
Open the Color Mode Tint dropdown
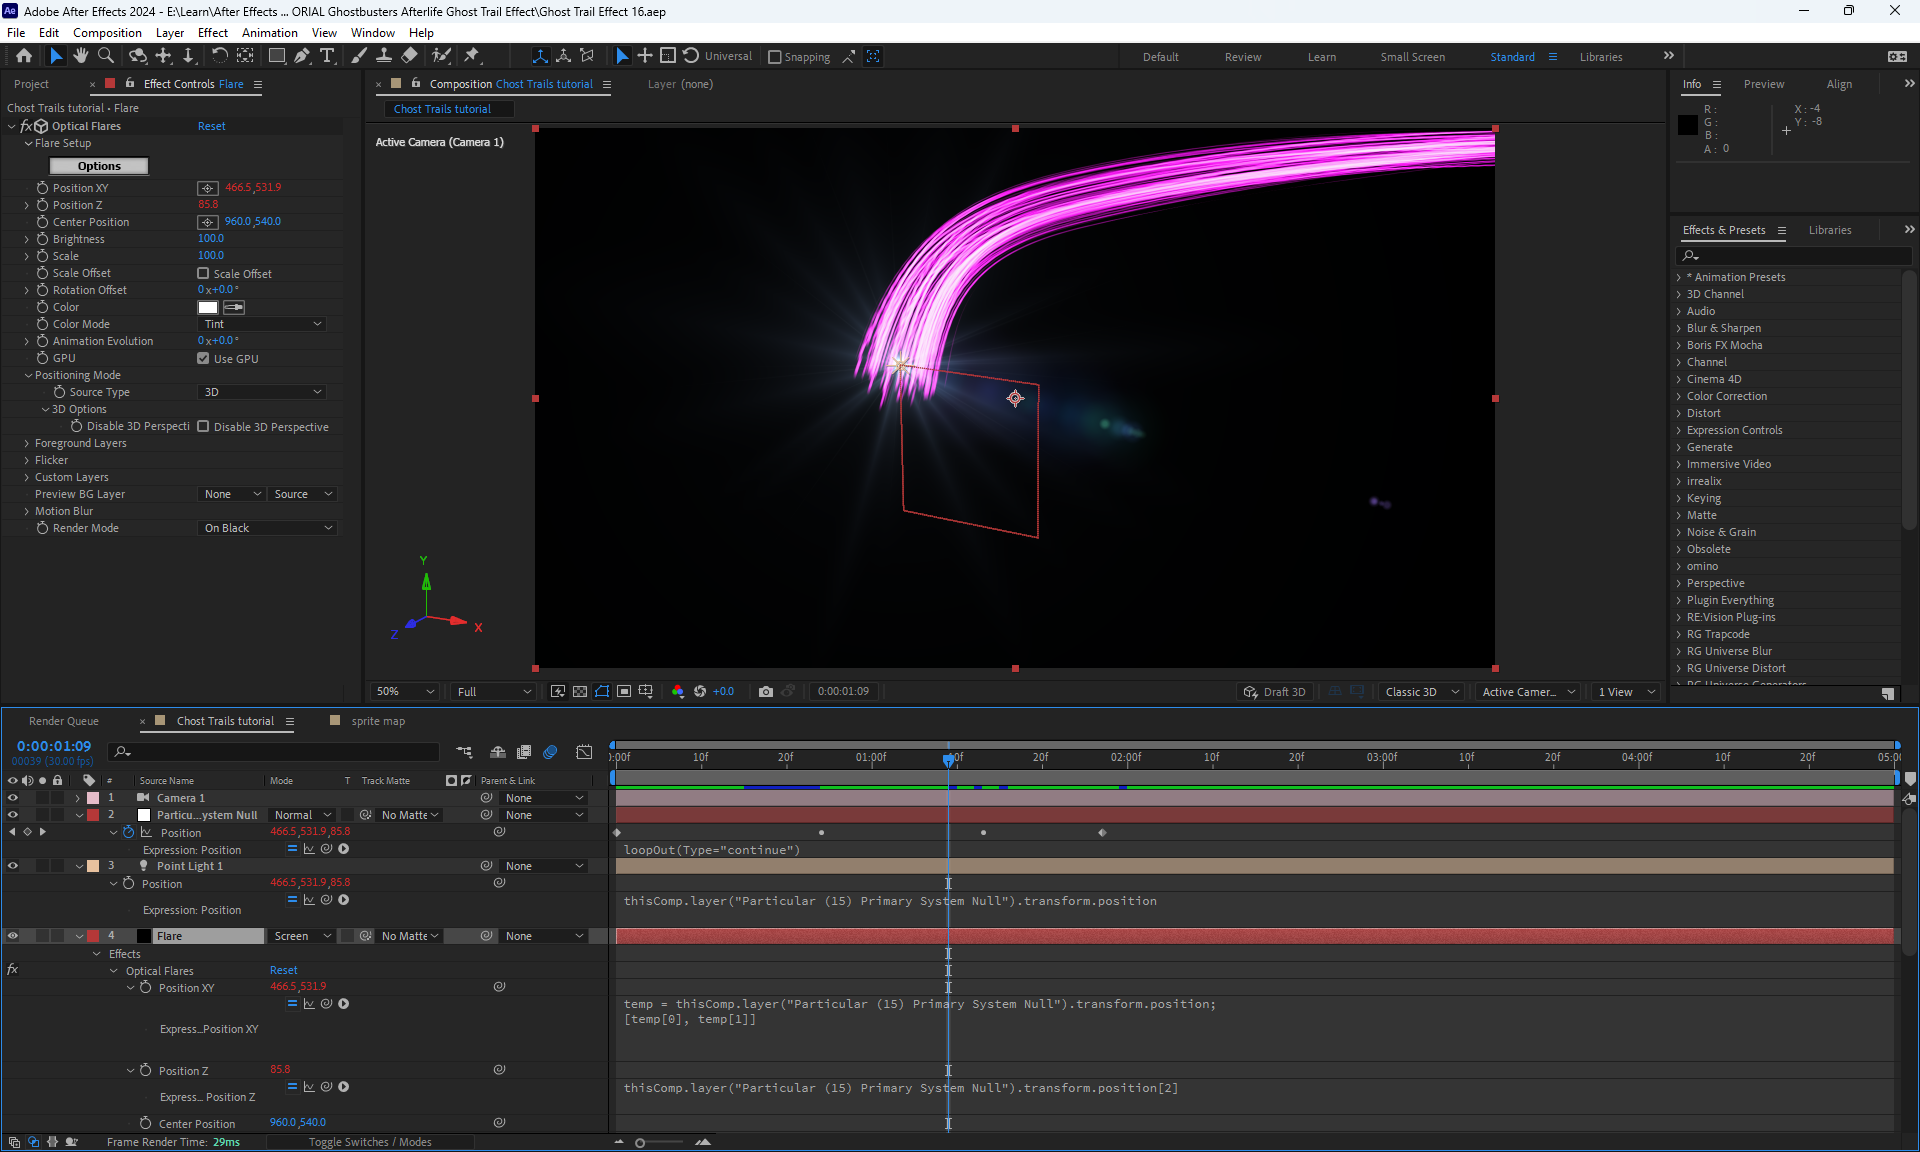(x=263, y=324)
